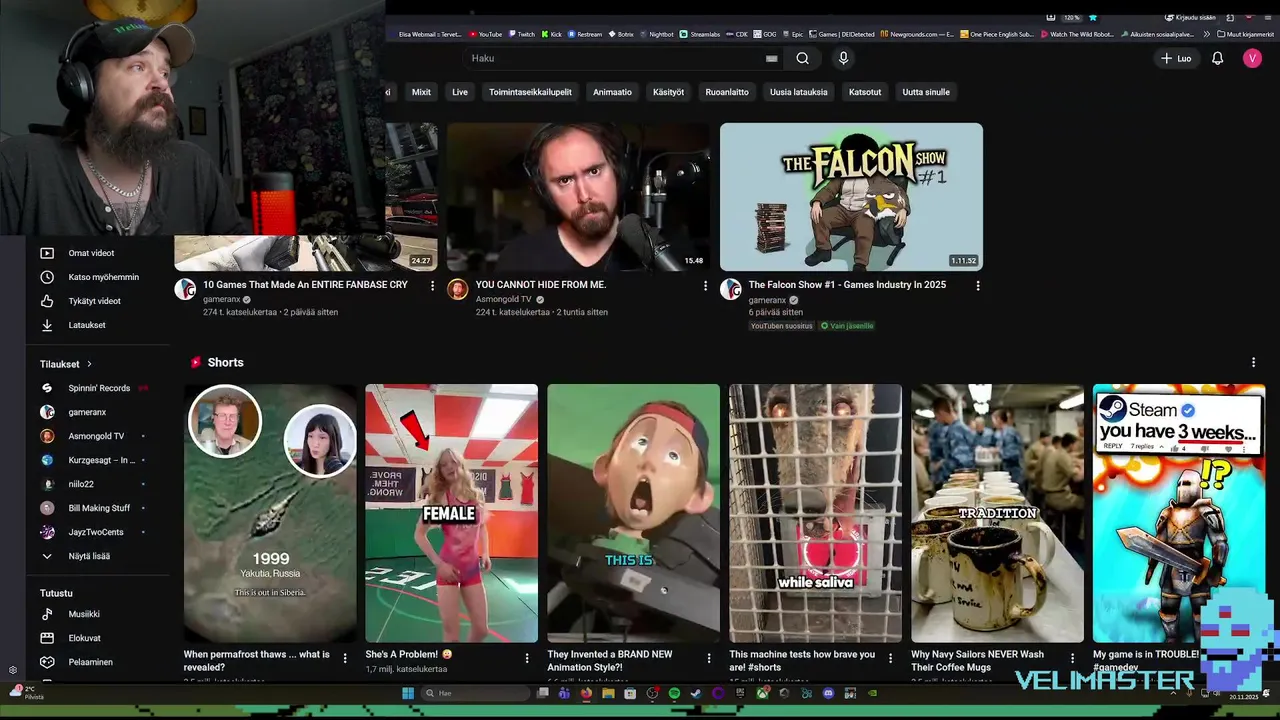
Task: Open the Twitch bookmark
Action: click(521, 34)
